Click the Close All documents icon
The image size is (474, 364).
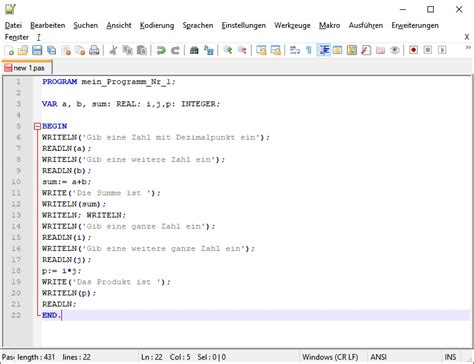tap(80, 50)
